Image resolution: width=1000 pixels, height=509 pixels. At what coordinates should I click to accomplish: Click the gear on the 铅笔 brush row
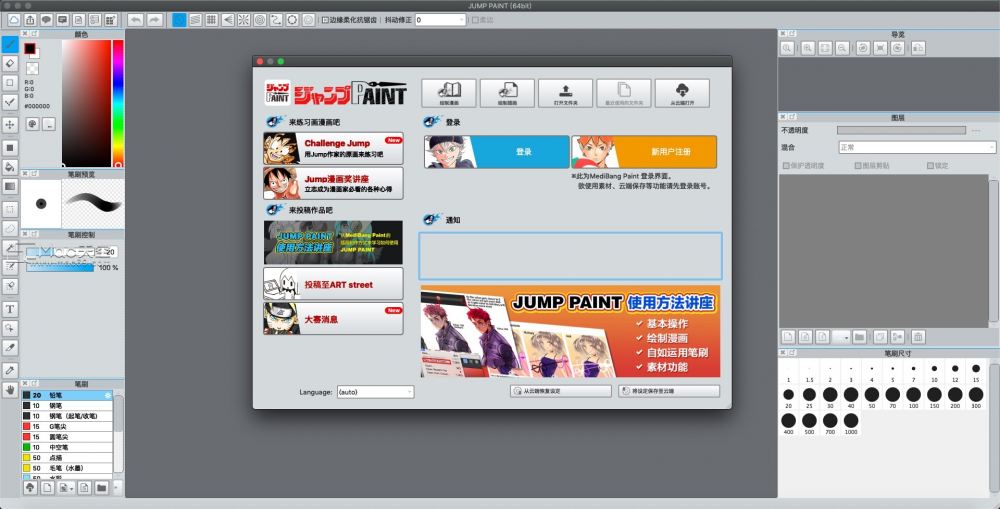(x=108, y=395)
